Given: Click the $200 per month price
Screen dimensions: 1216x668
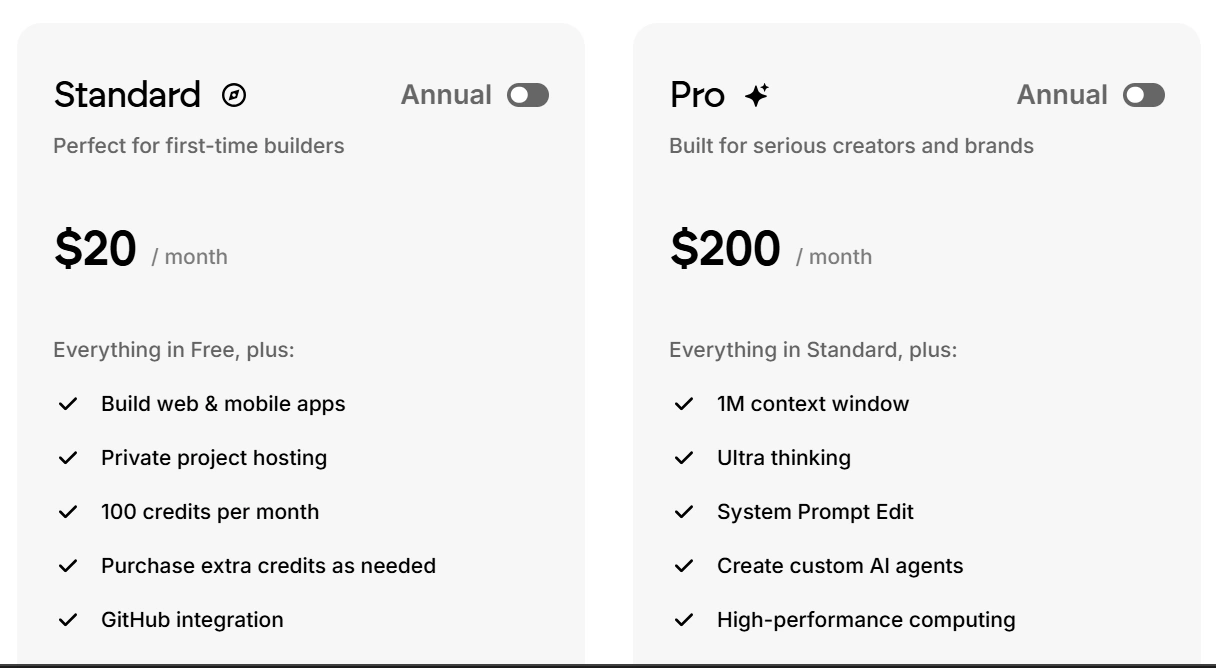Looking at the screenshot, I should pyautogui.click(x=725, y=249).
